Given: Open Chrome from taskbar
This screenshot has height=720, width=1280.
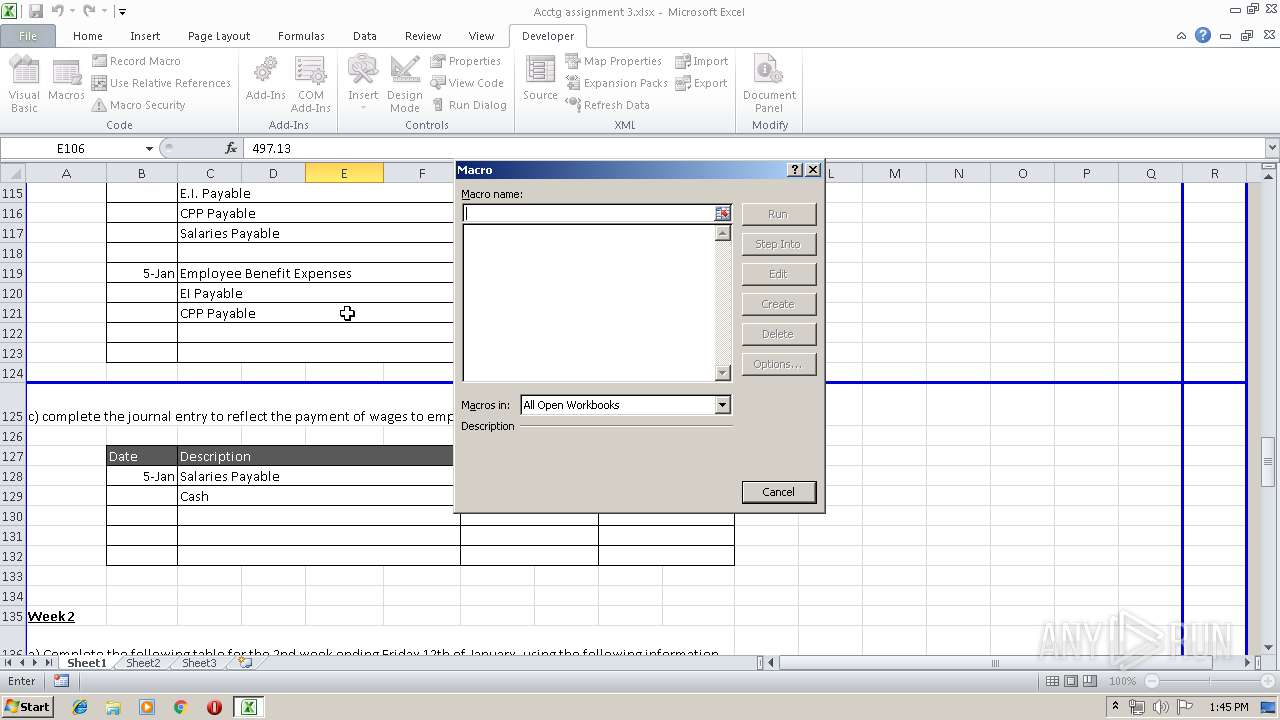Looking at the screenshot, I should (180, 707).
